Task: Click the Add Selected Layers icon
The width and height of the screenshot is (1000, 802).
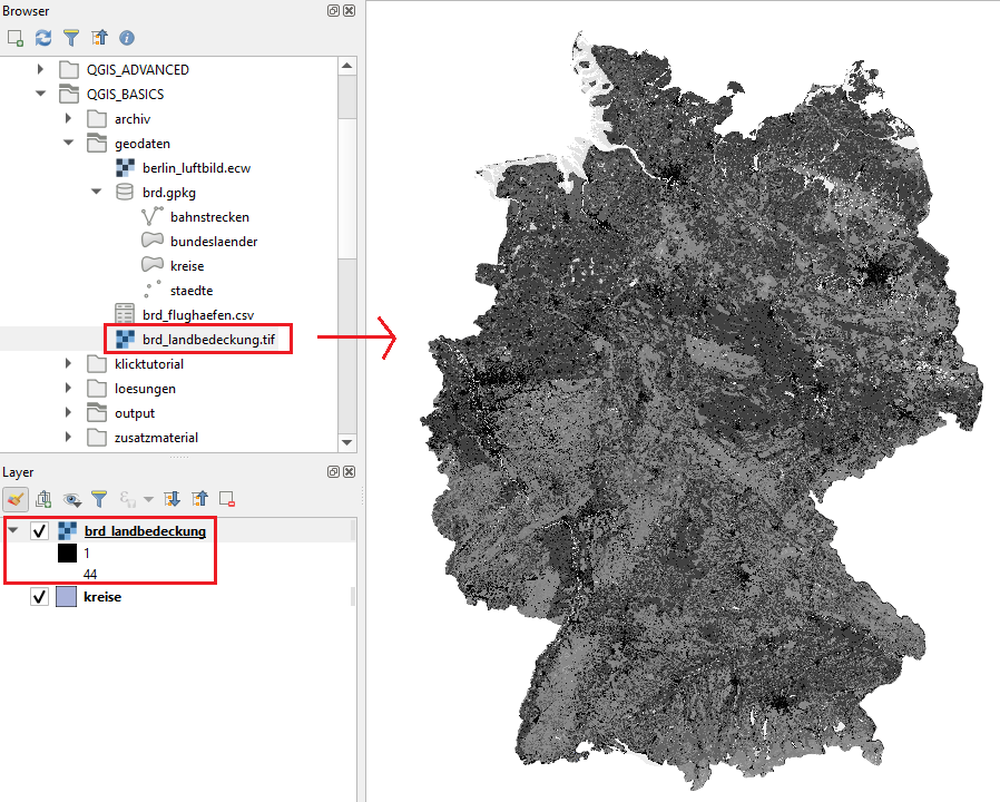Action: click(14, 38)
